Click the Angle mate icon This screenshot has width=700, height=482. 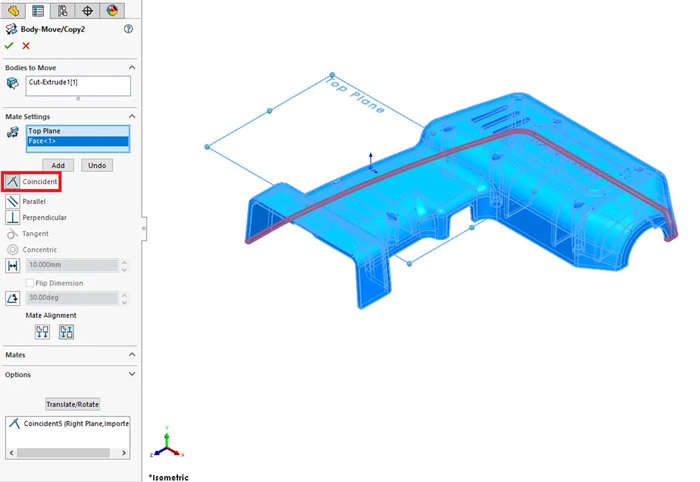click(13, 298)
